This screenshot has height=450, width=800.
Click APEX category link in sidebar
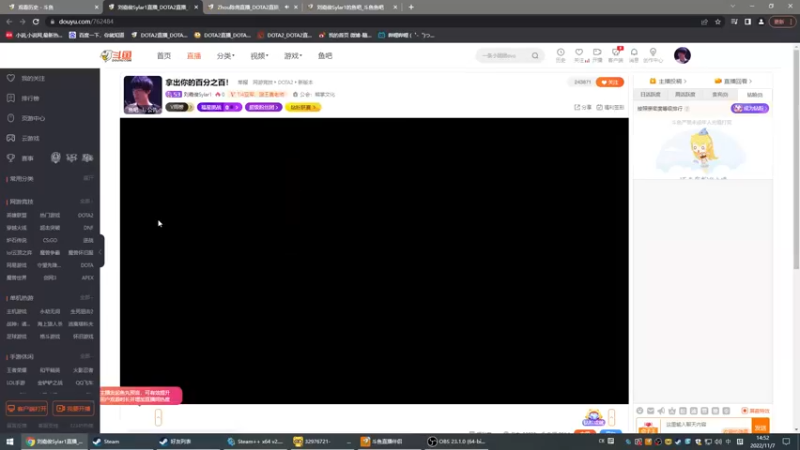[87, 278]
